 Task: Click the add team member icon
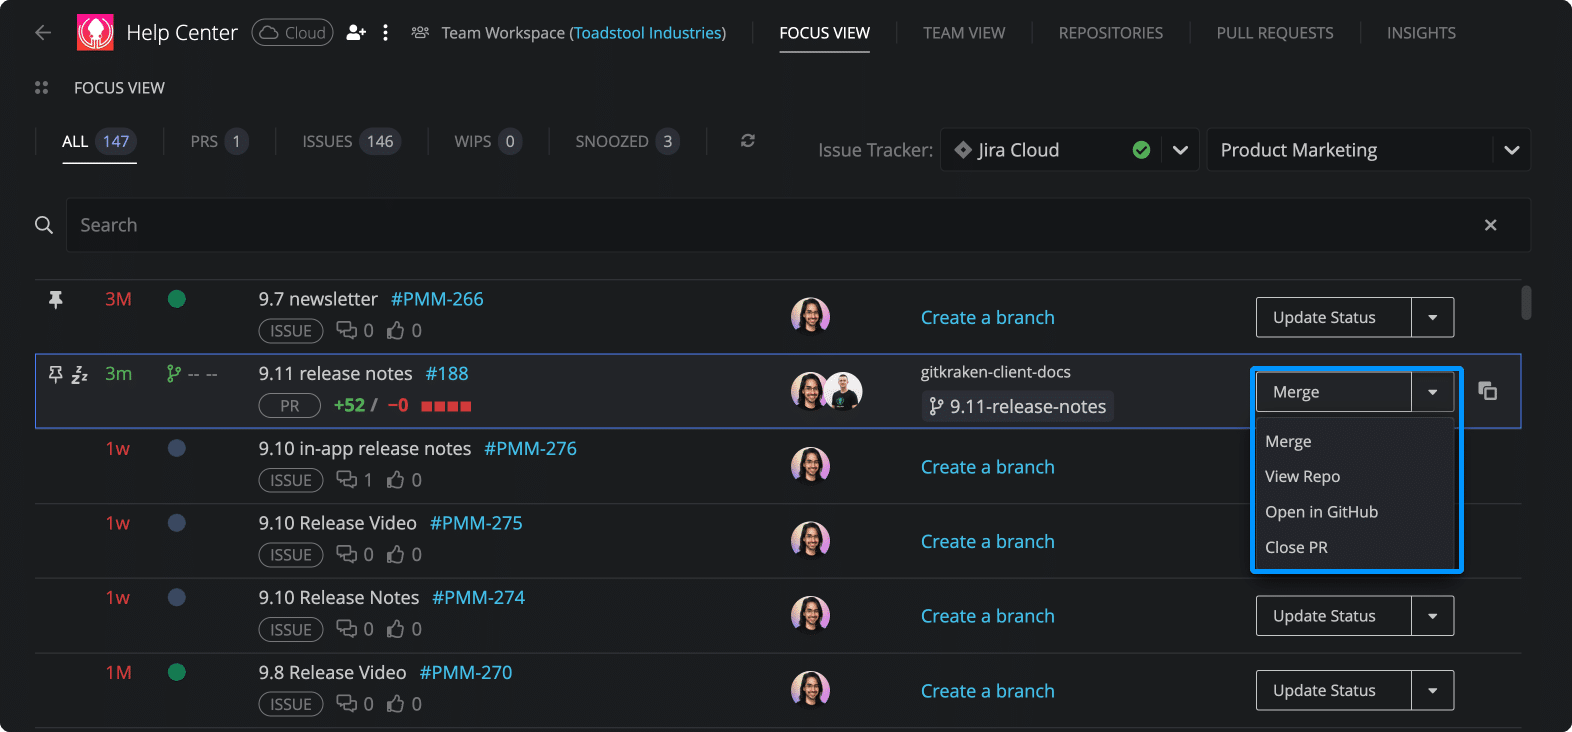356,33
